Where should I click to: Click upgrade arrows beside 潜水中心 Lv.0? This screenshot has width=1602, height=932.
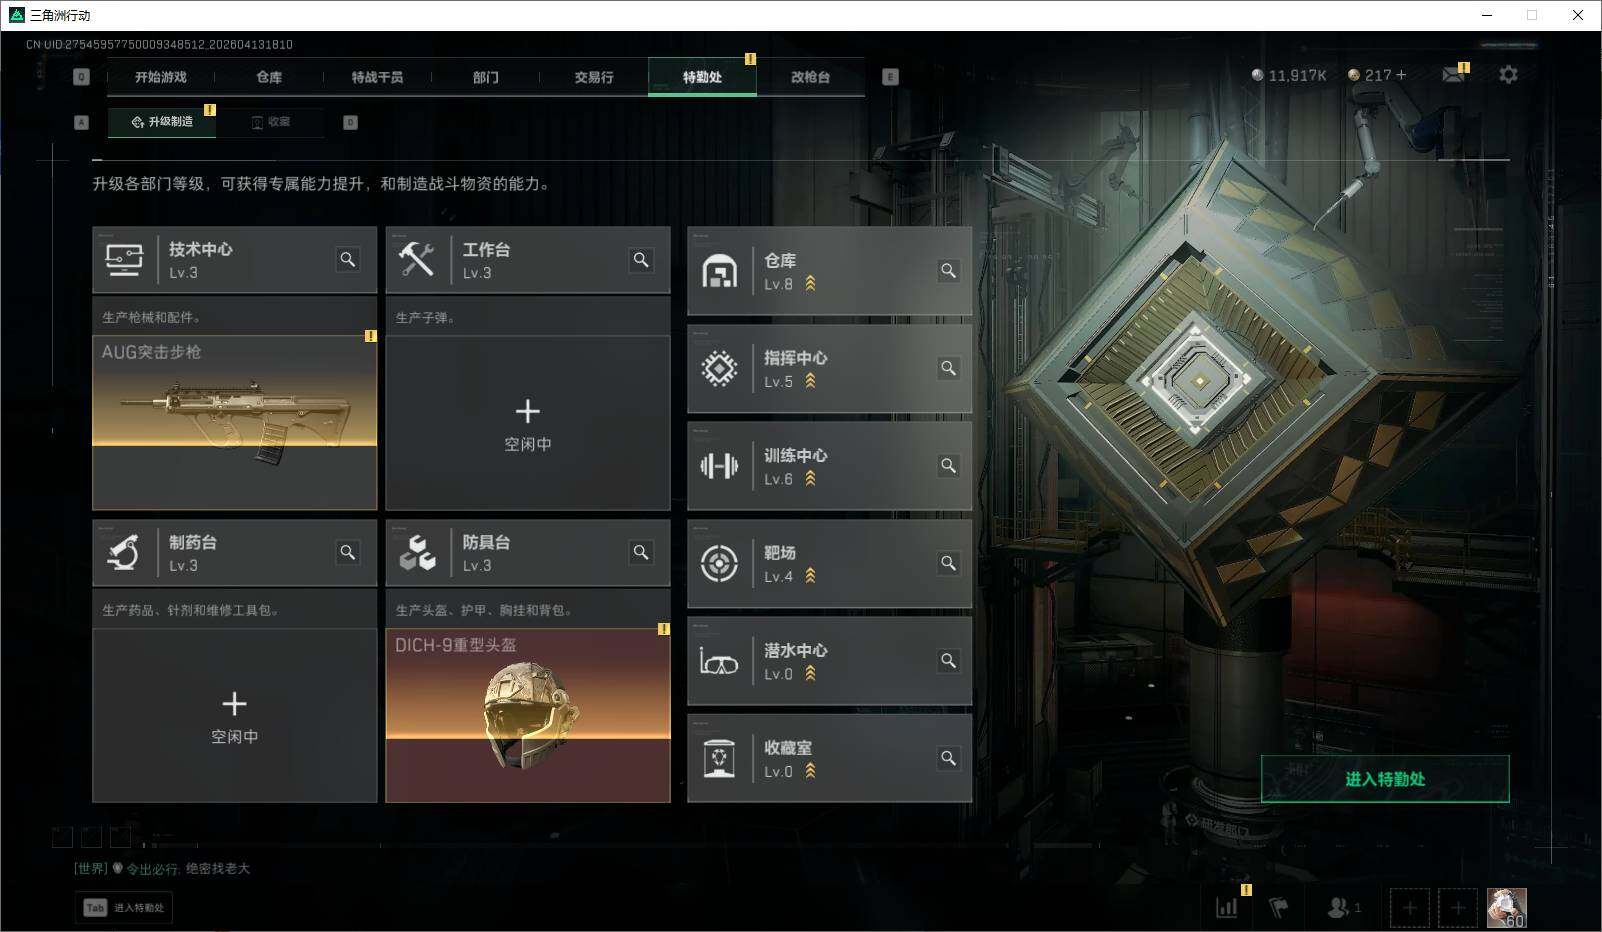click(810, 674)
